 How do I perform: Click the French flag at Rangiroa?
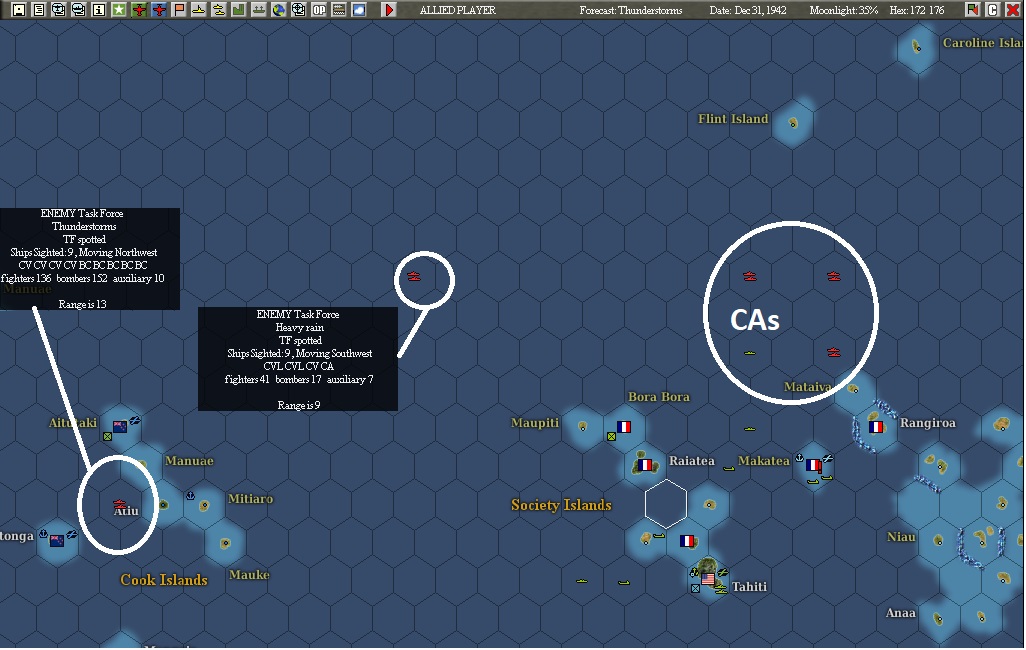pos(876,427)
